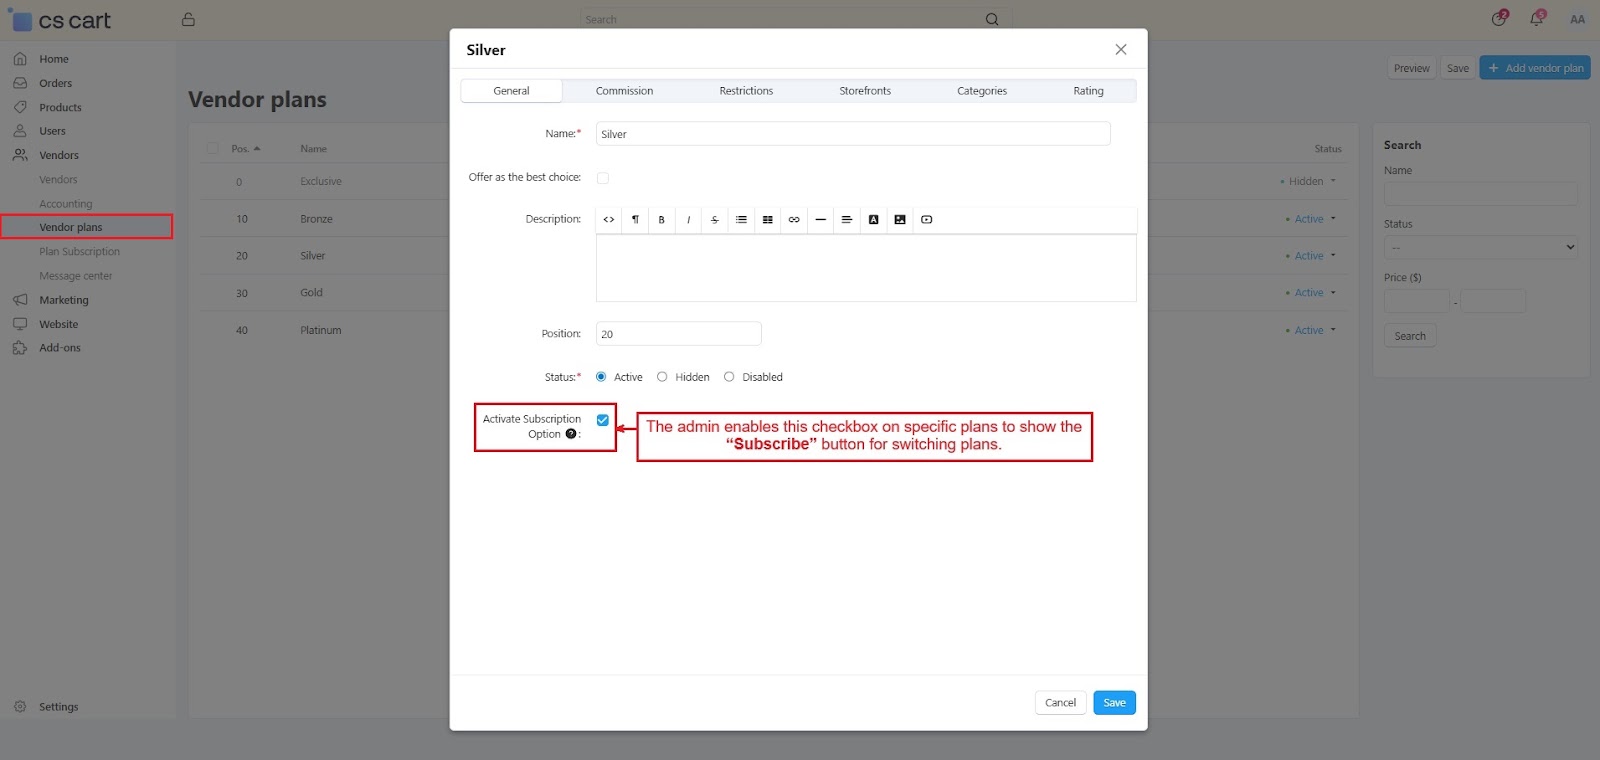
Task: Click into the Position input field
Action: 678,334
